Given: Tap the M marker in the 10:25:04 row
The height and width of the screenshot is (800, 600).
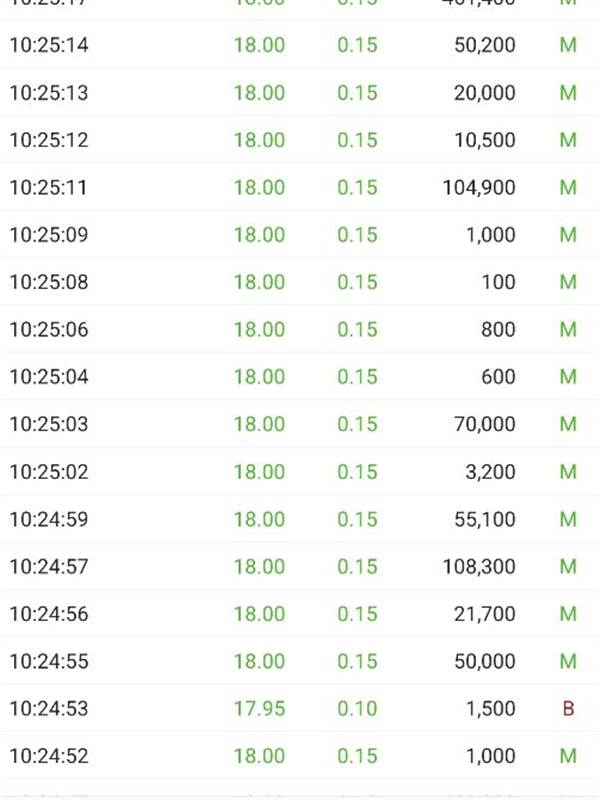Looking at the screenshot, I should (x=568, y=377).
